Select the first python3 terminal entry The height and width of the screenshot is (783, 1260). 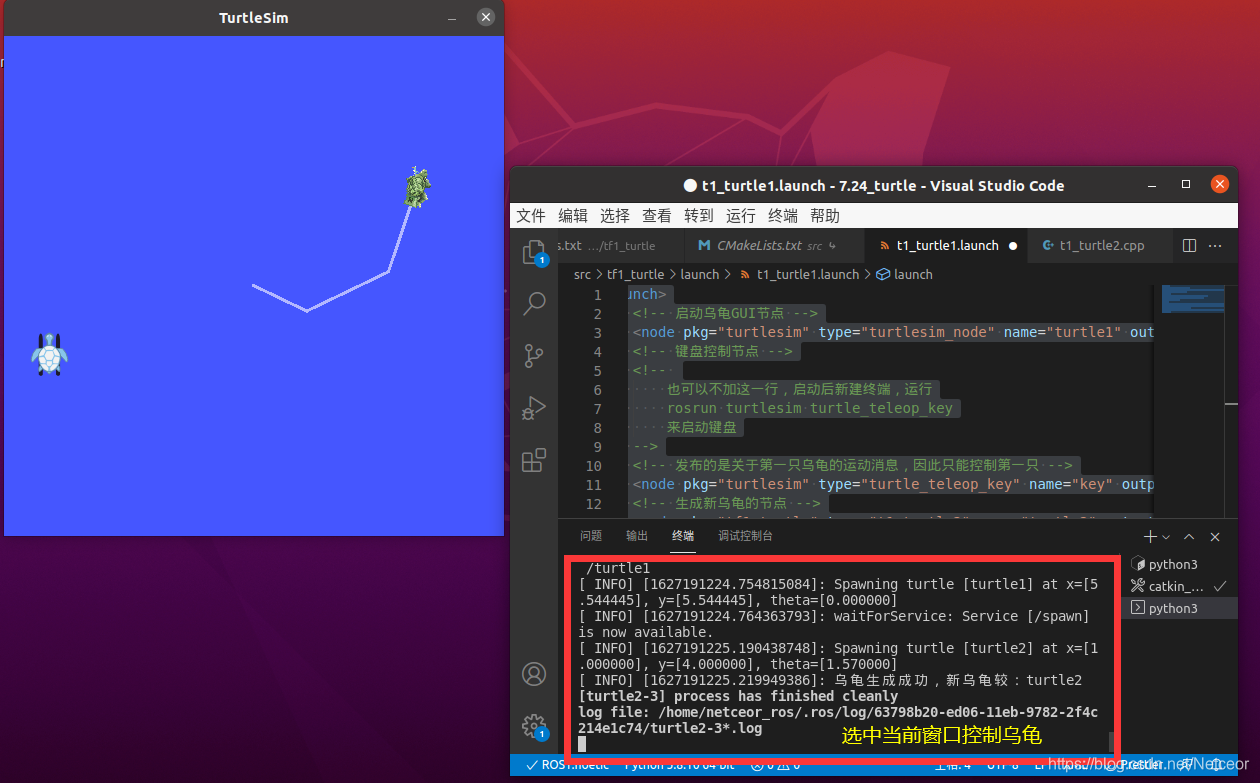(x=1180, y=565)
